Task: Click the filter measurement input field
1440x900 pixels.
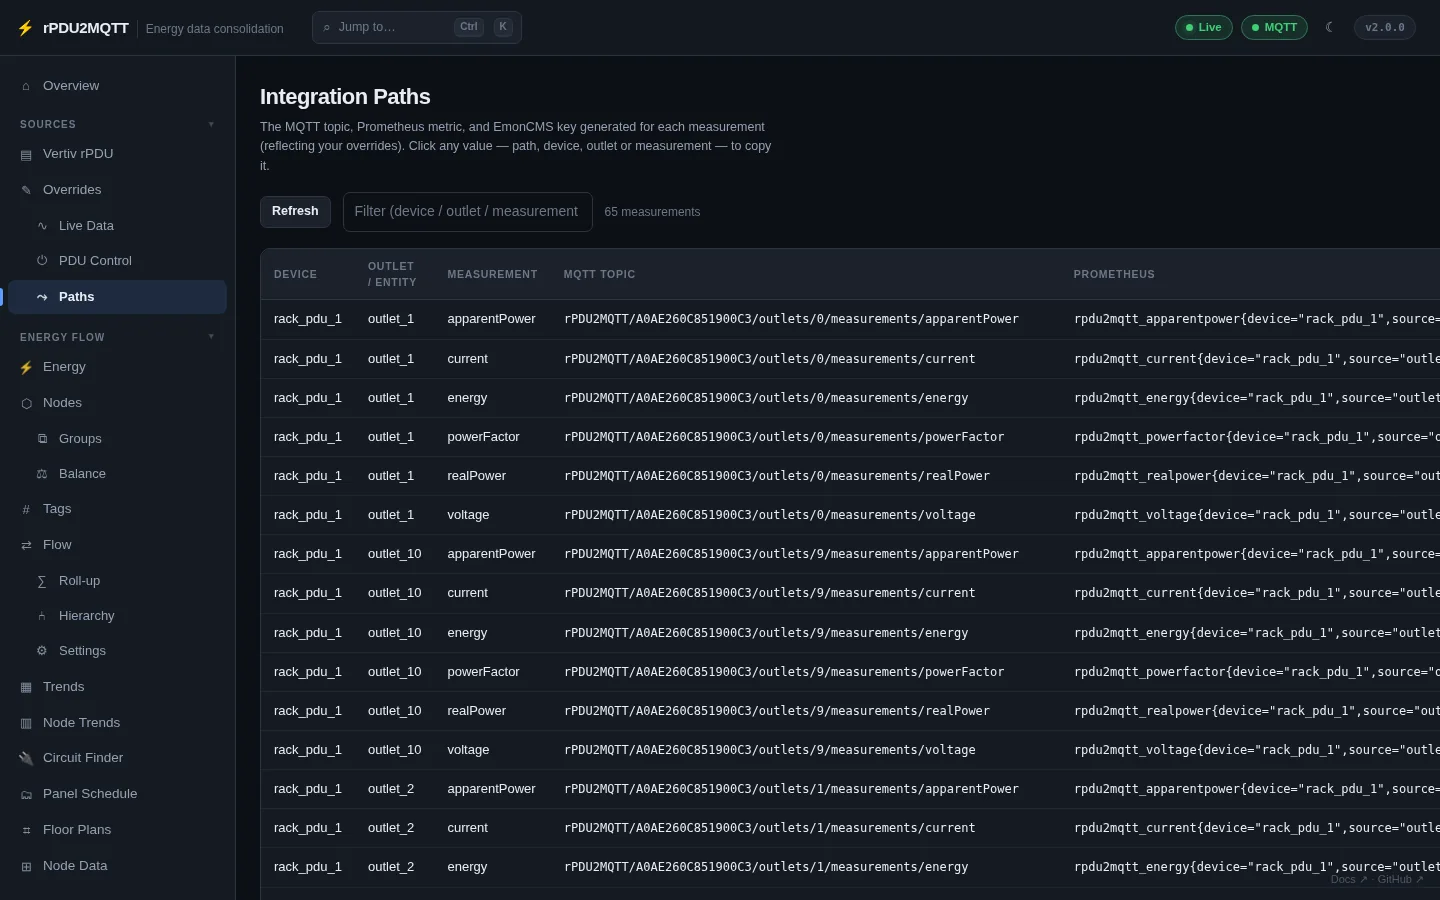Action: click(467, 212)
